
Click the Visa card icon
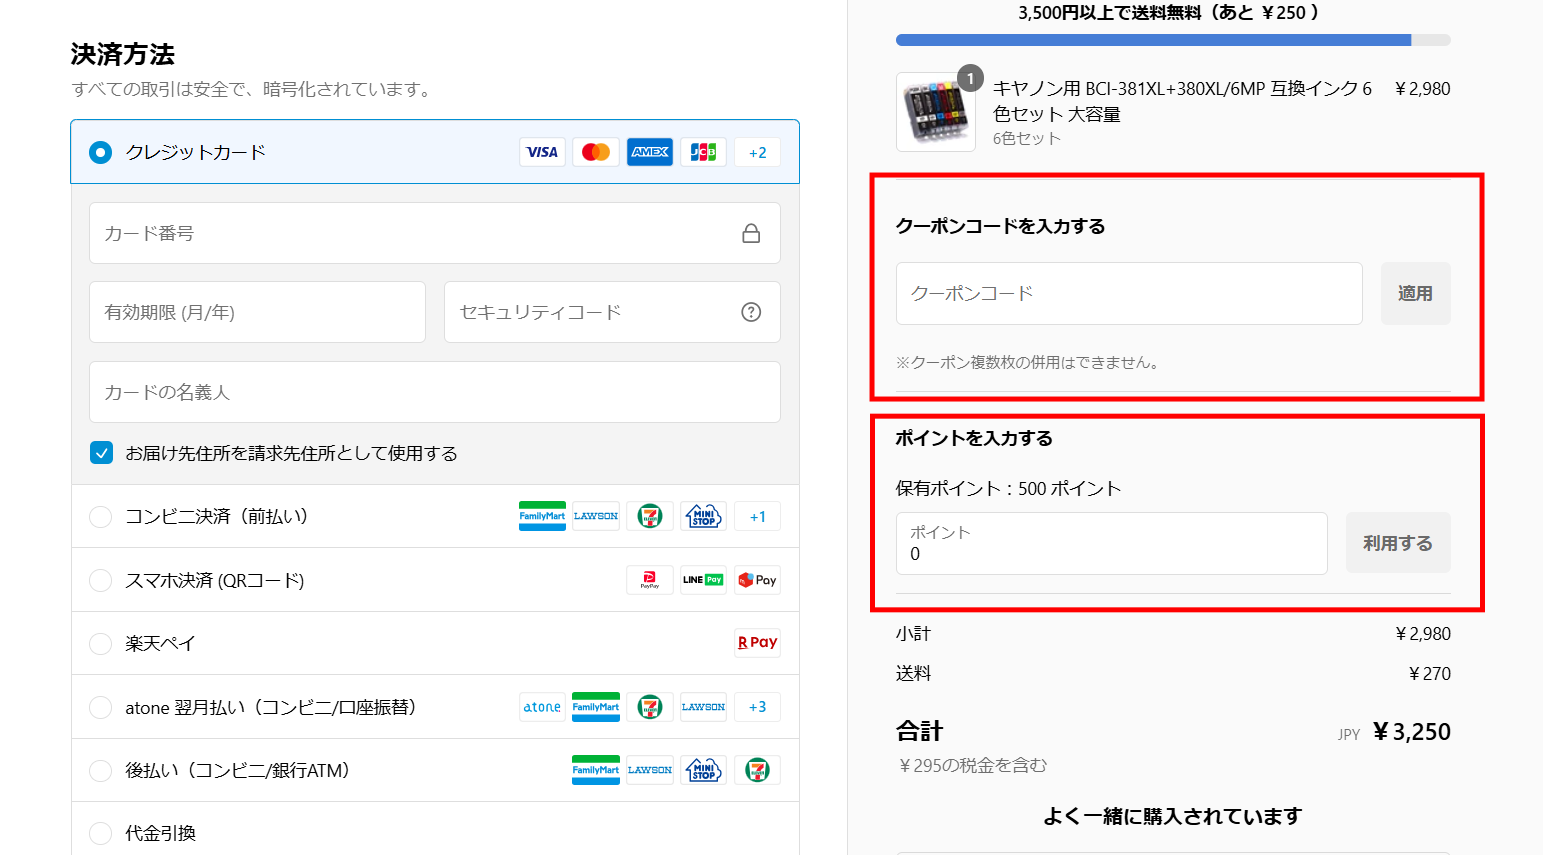tap(542, 152)
